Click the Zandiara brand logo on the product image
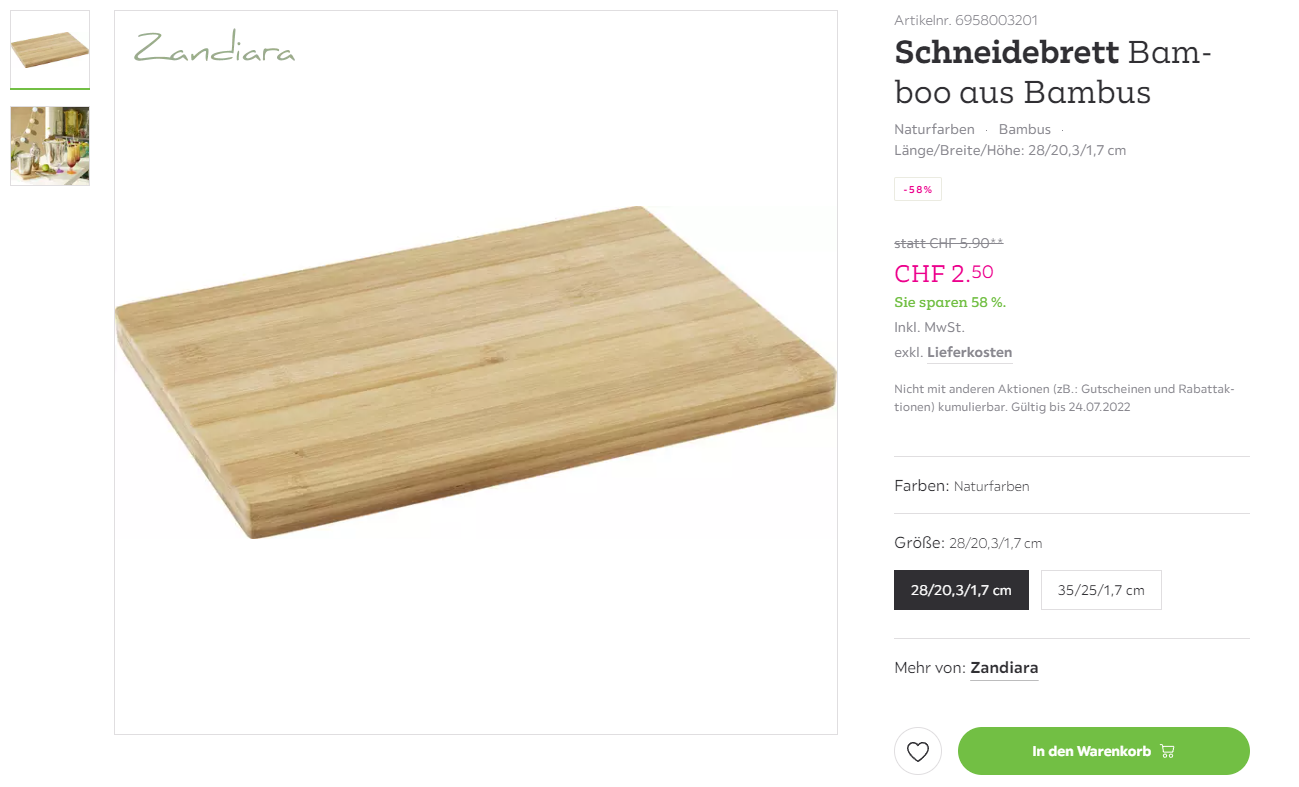Image resolution: width=1299 pixels, height=787 pixels. (x=215, y=48)
